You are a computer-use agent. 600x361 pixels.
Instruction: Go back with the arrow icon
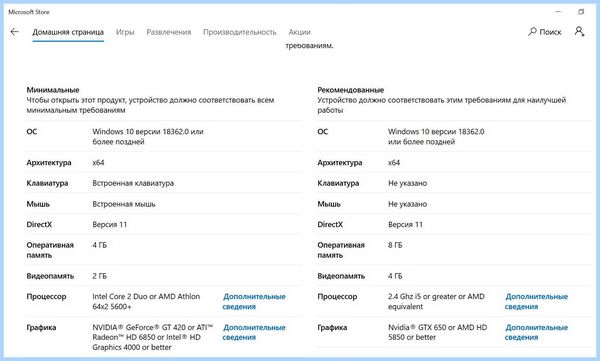point(15,32)
